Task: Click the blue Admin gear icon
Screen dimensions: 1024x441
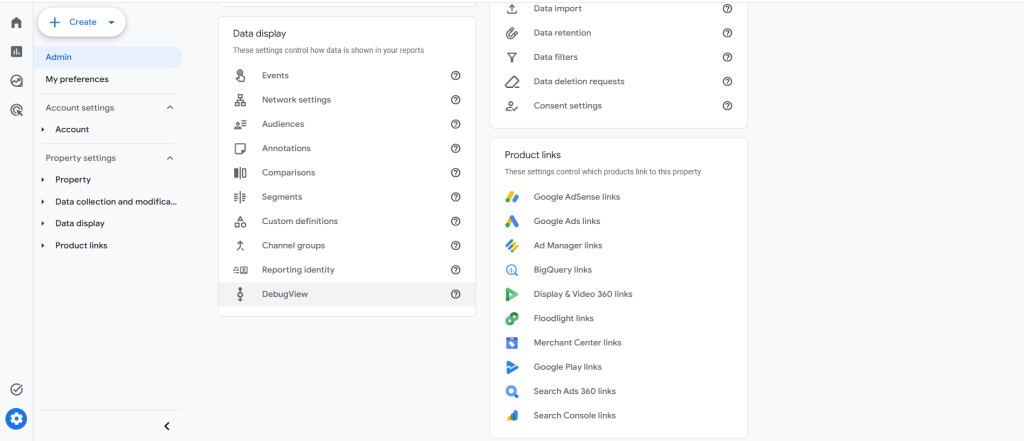Action: click(x=16, y=418)
